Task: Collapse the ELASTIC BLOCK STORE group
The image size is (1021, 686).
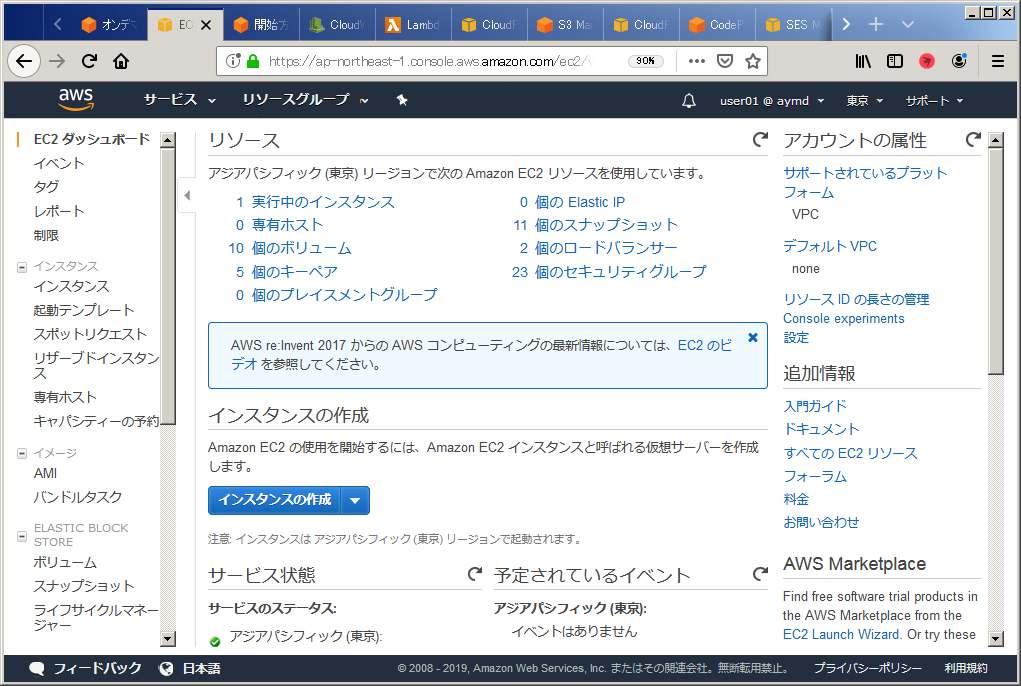Action: click(21, 536)
